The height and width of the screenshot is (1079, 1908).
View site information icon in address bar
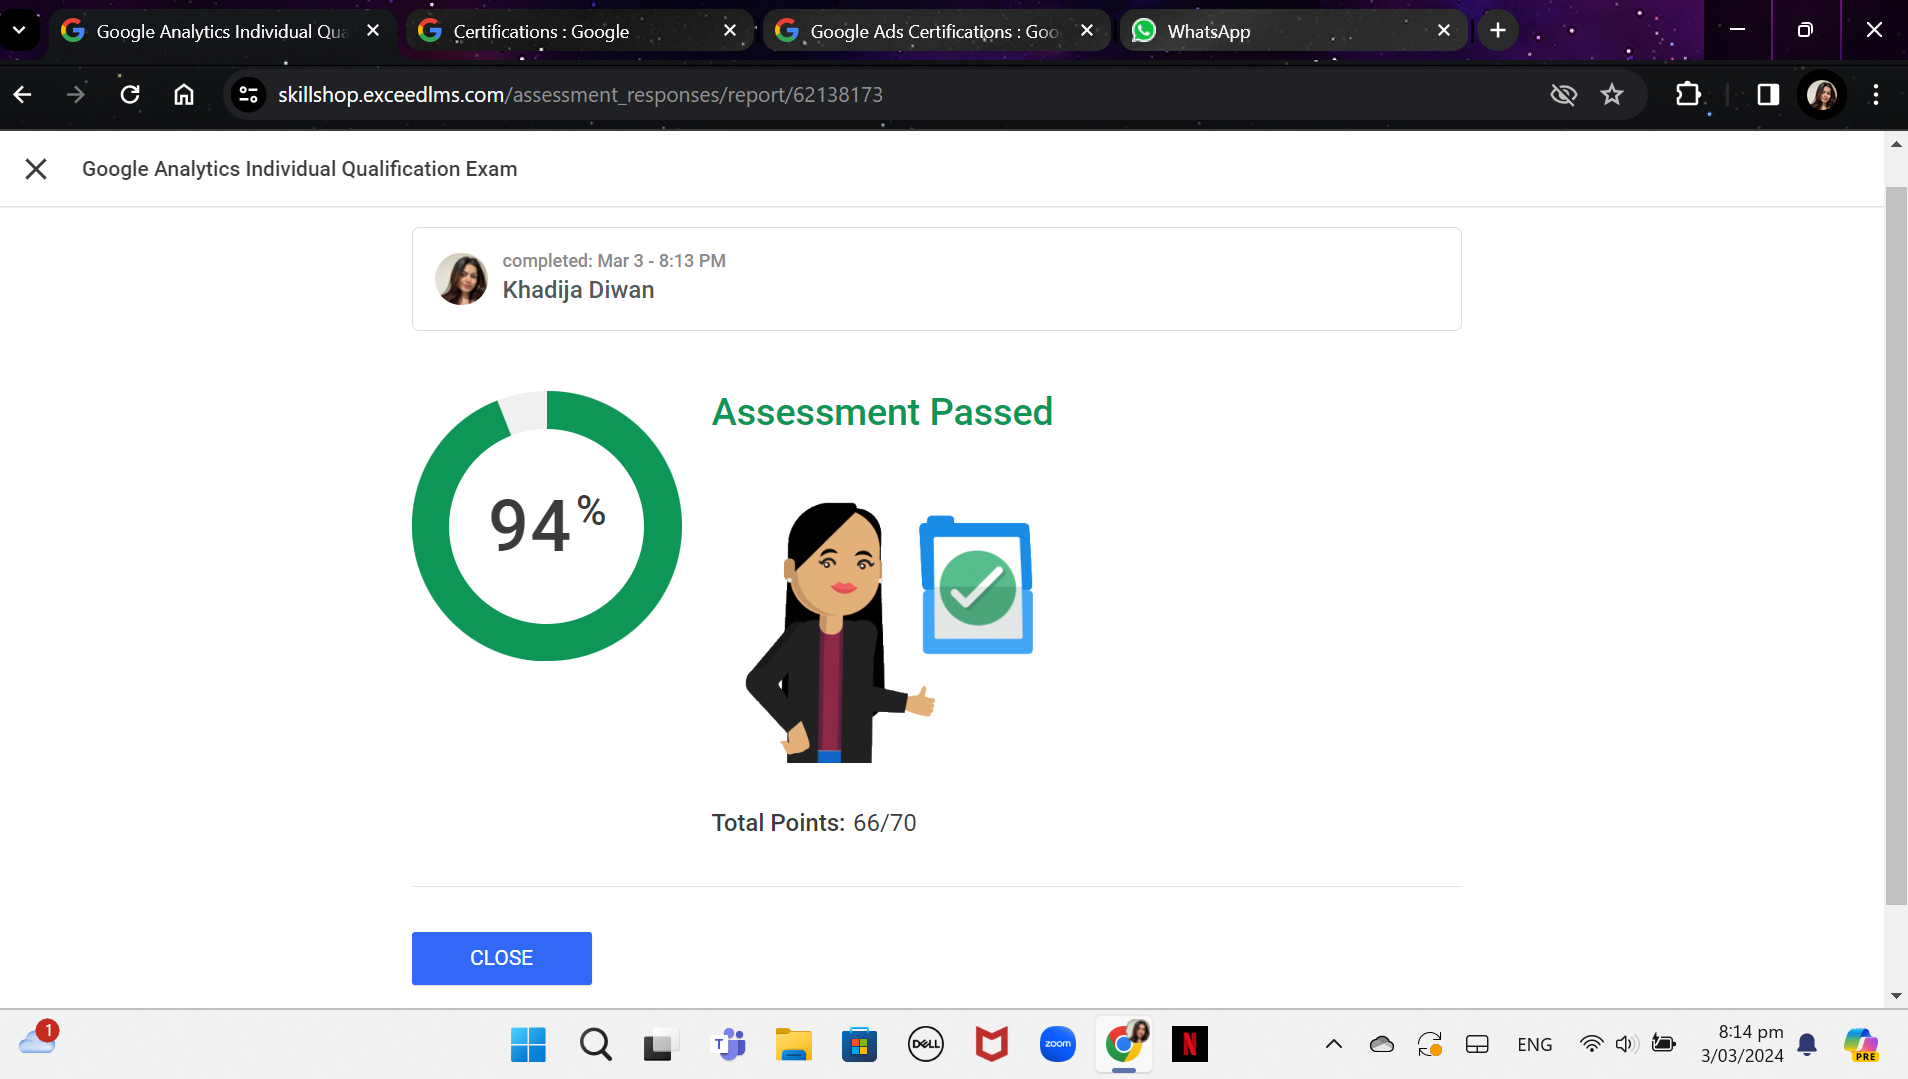tap(248, 94)
